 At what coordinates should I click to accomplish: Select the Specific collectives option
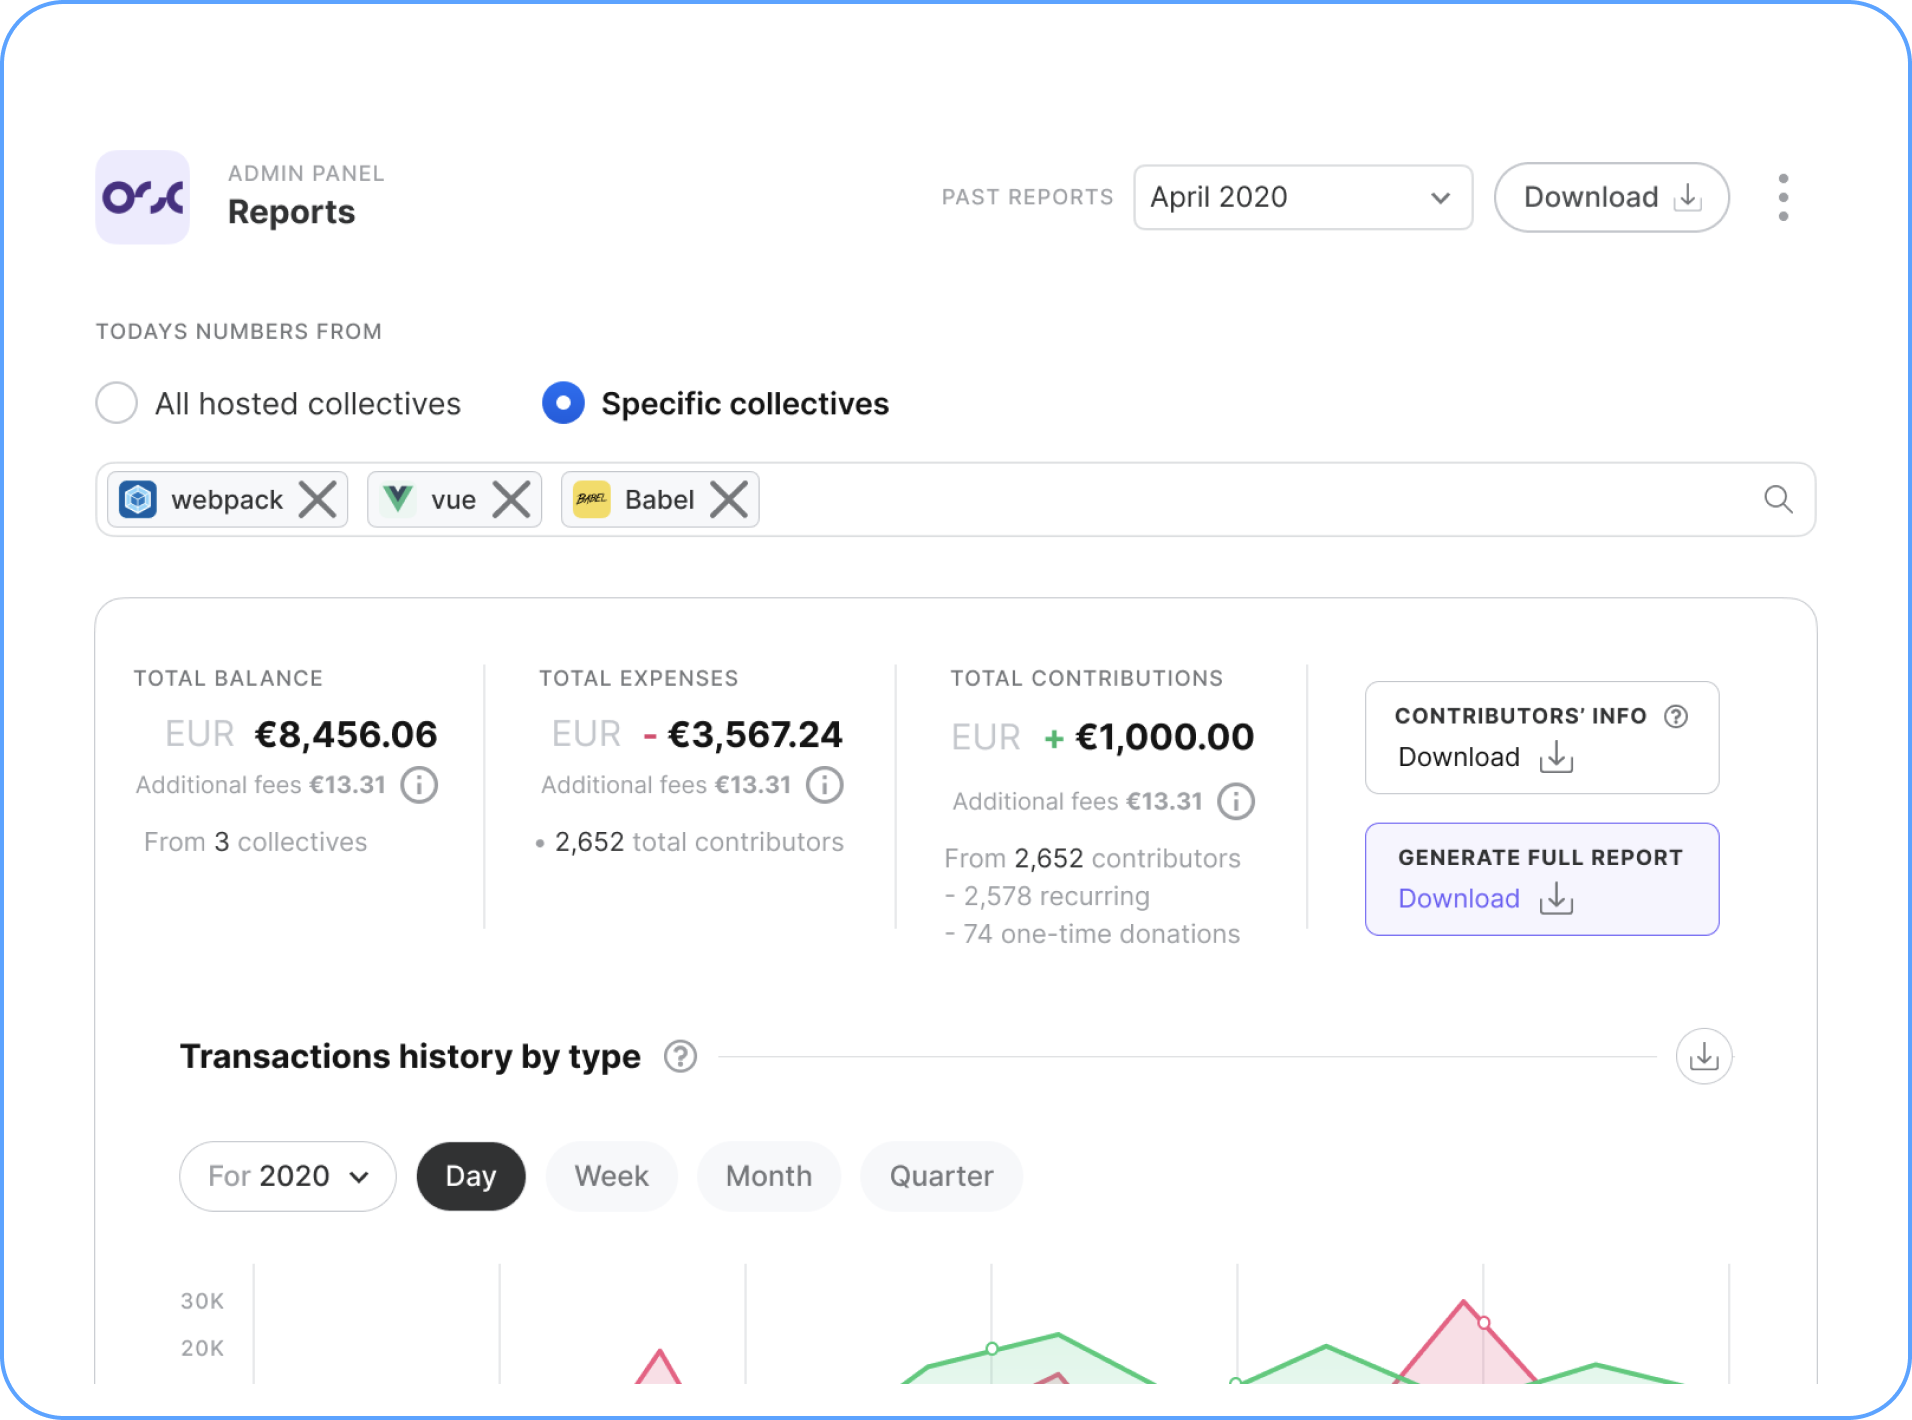coord(563,403)
